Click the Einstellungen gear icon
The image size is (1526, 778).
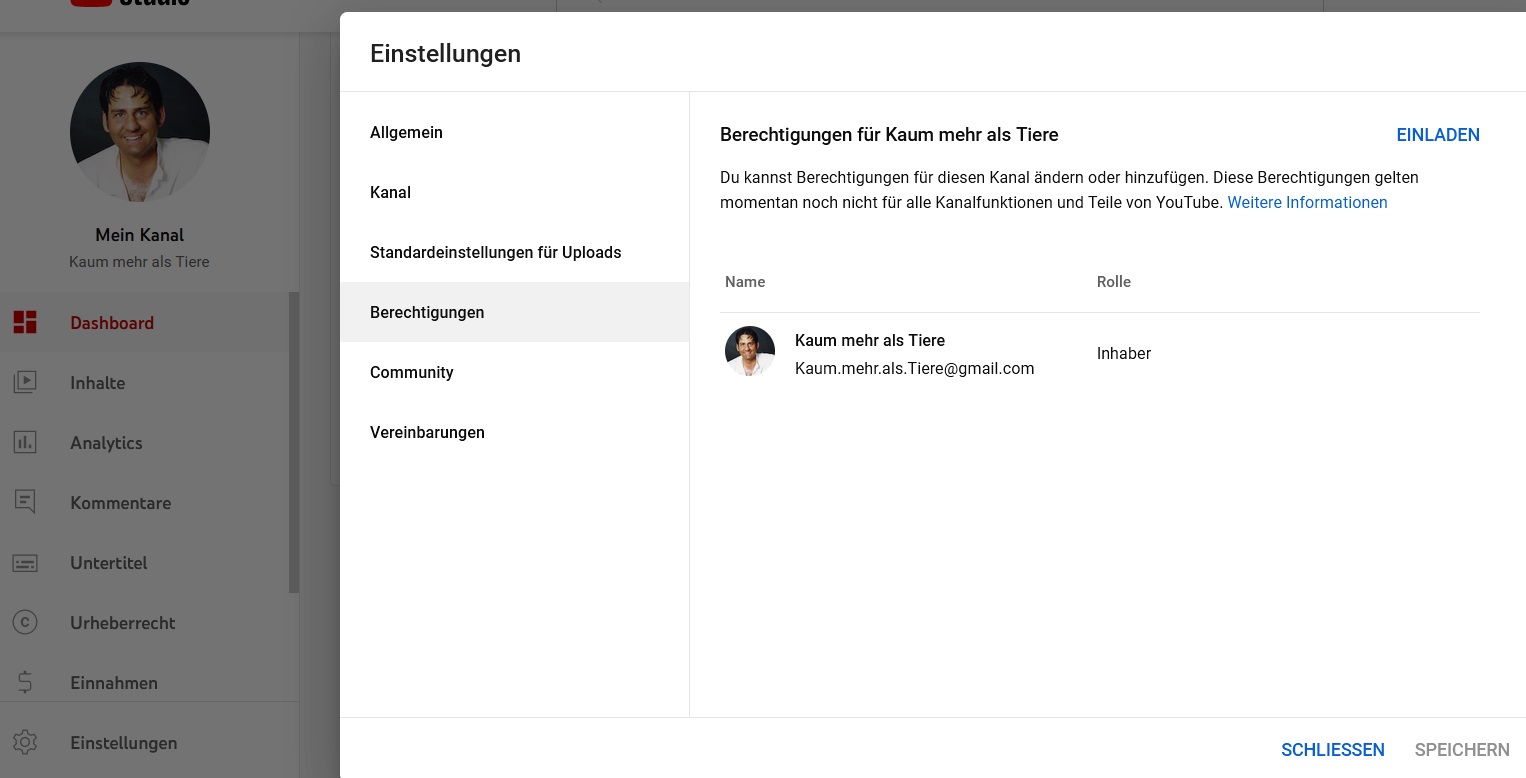click(x=25, y=742)
